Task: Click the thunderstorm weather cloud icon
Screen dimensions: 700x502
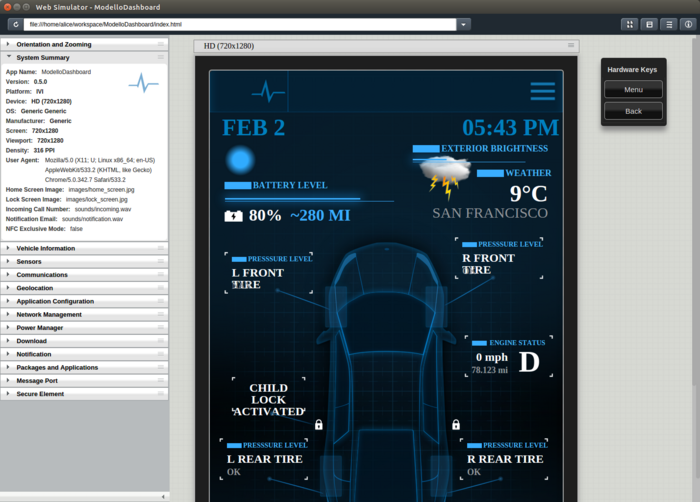Action: [446, 177]
